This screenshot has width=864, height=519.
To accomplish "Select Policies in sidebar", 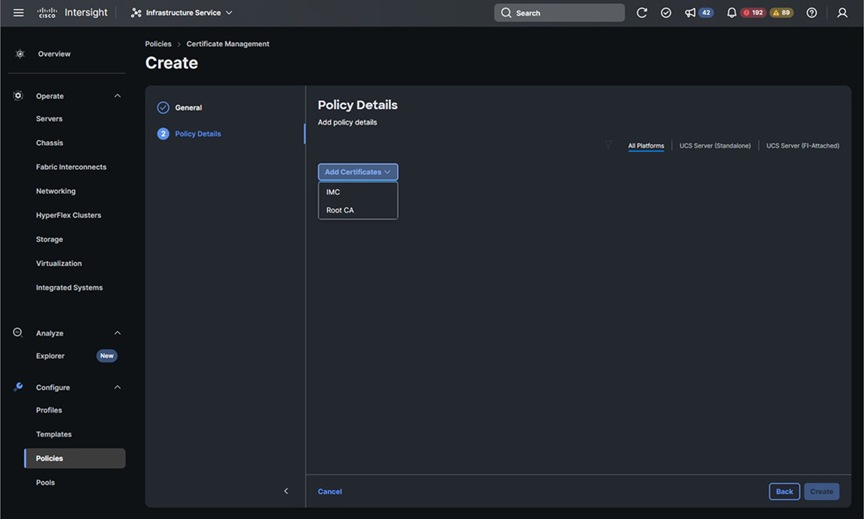I will [75, 458].
